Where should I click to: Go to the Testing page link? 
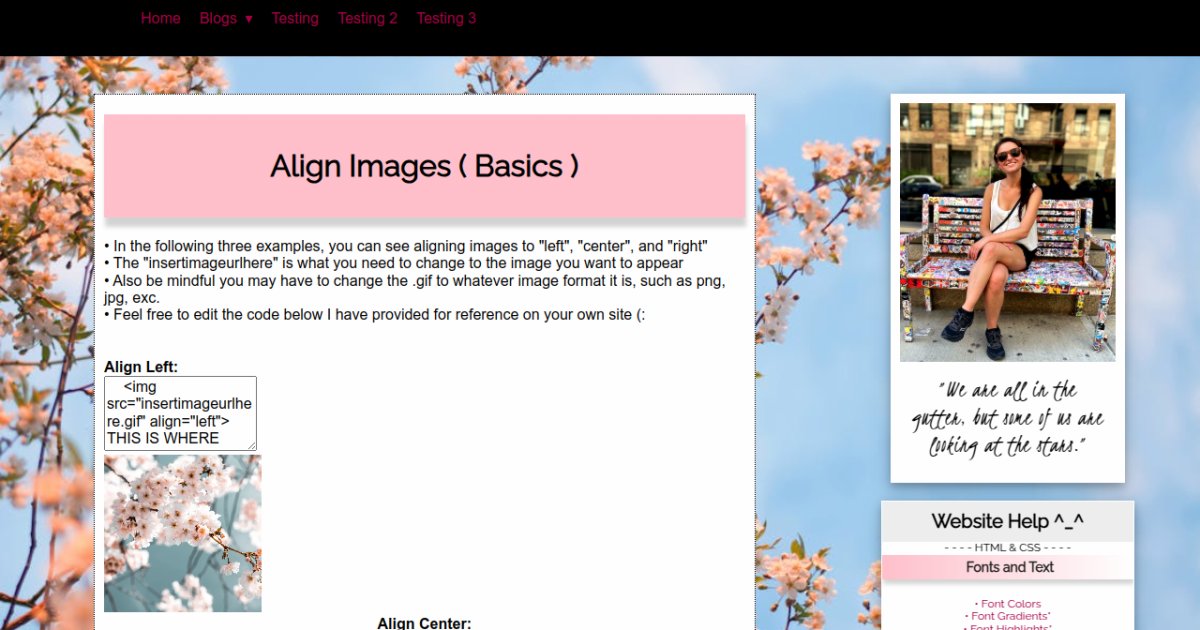coord(295,18)
